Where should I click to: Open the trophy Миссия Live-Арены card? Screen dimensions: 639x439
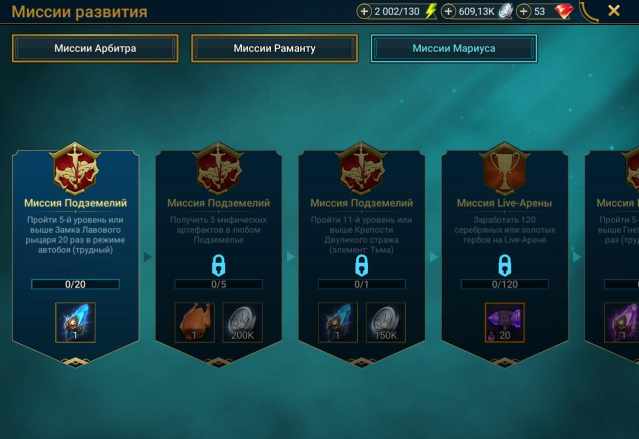tap(505, 255)
